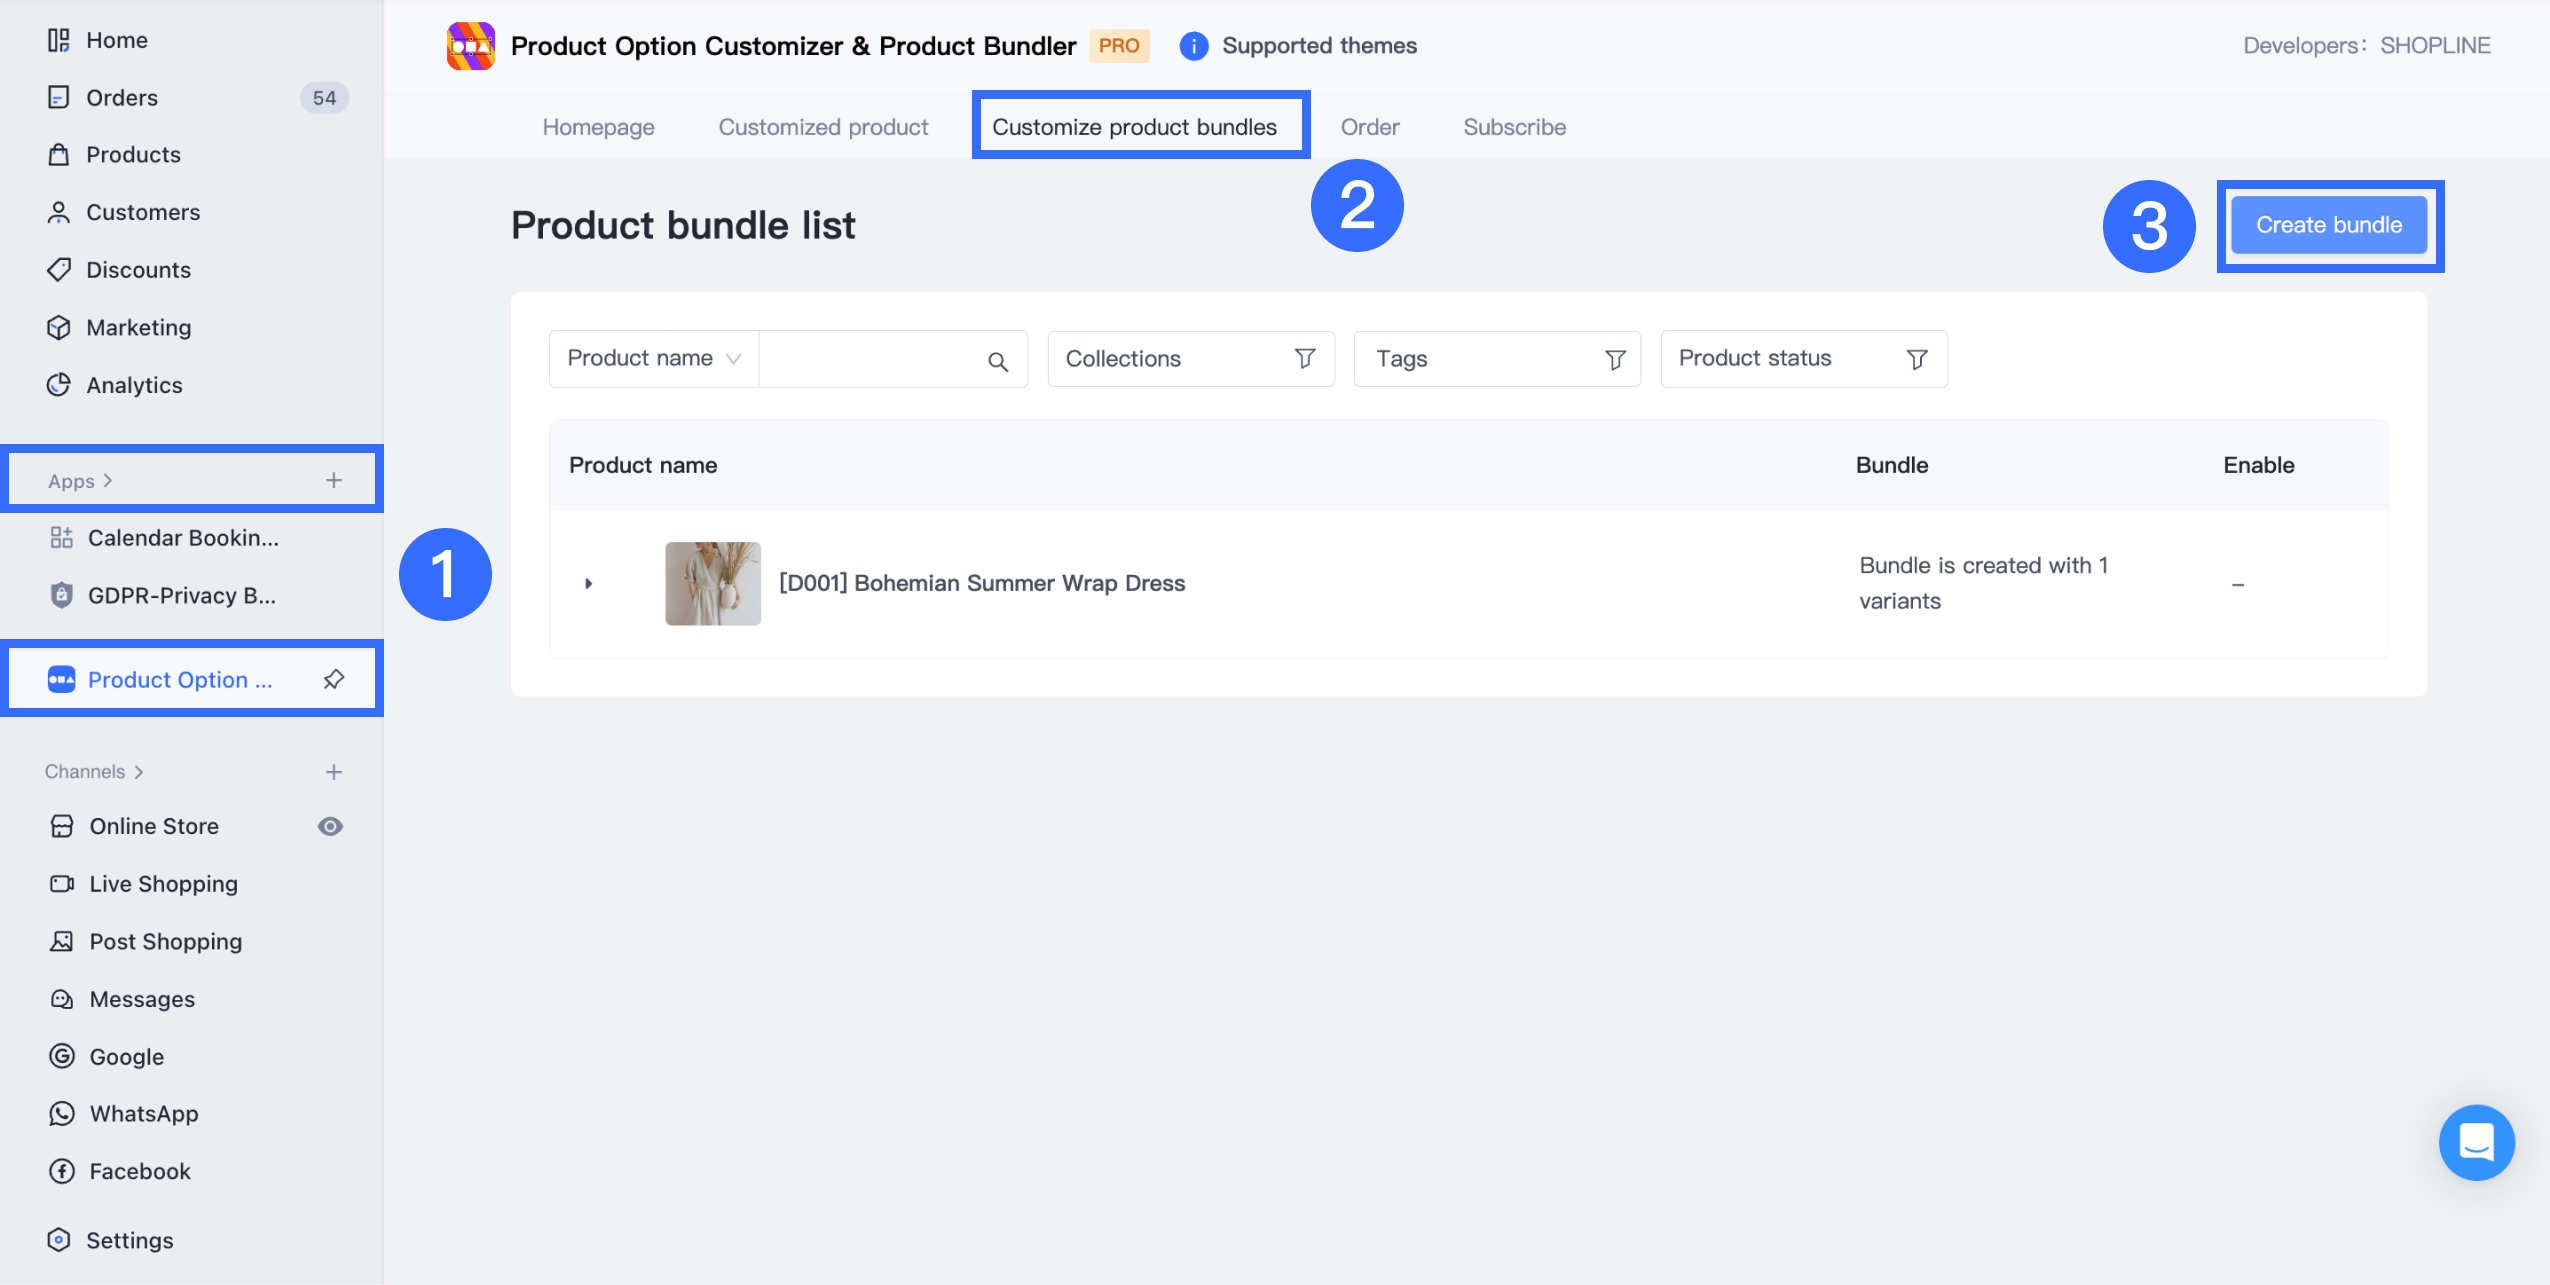
Task: Open the Messages channel
Action: [142, 999]
